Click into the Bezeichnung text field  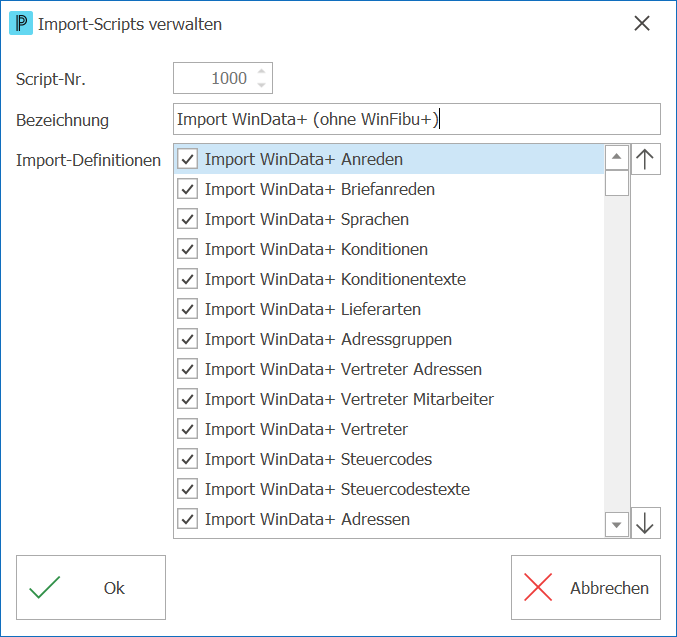tap(417, 119)
